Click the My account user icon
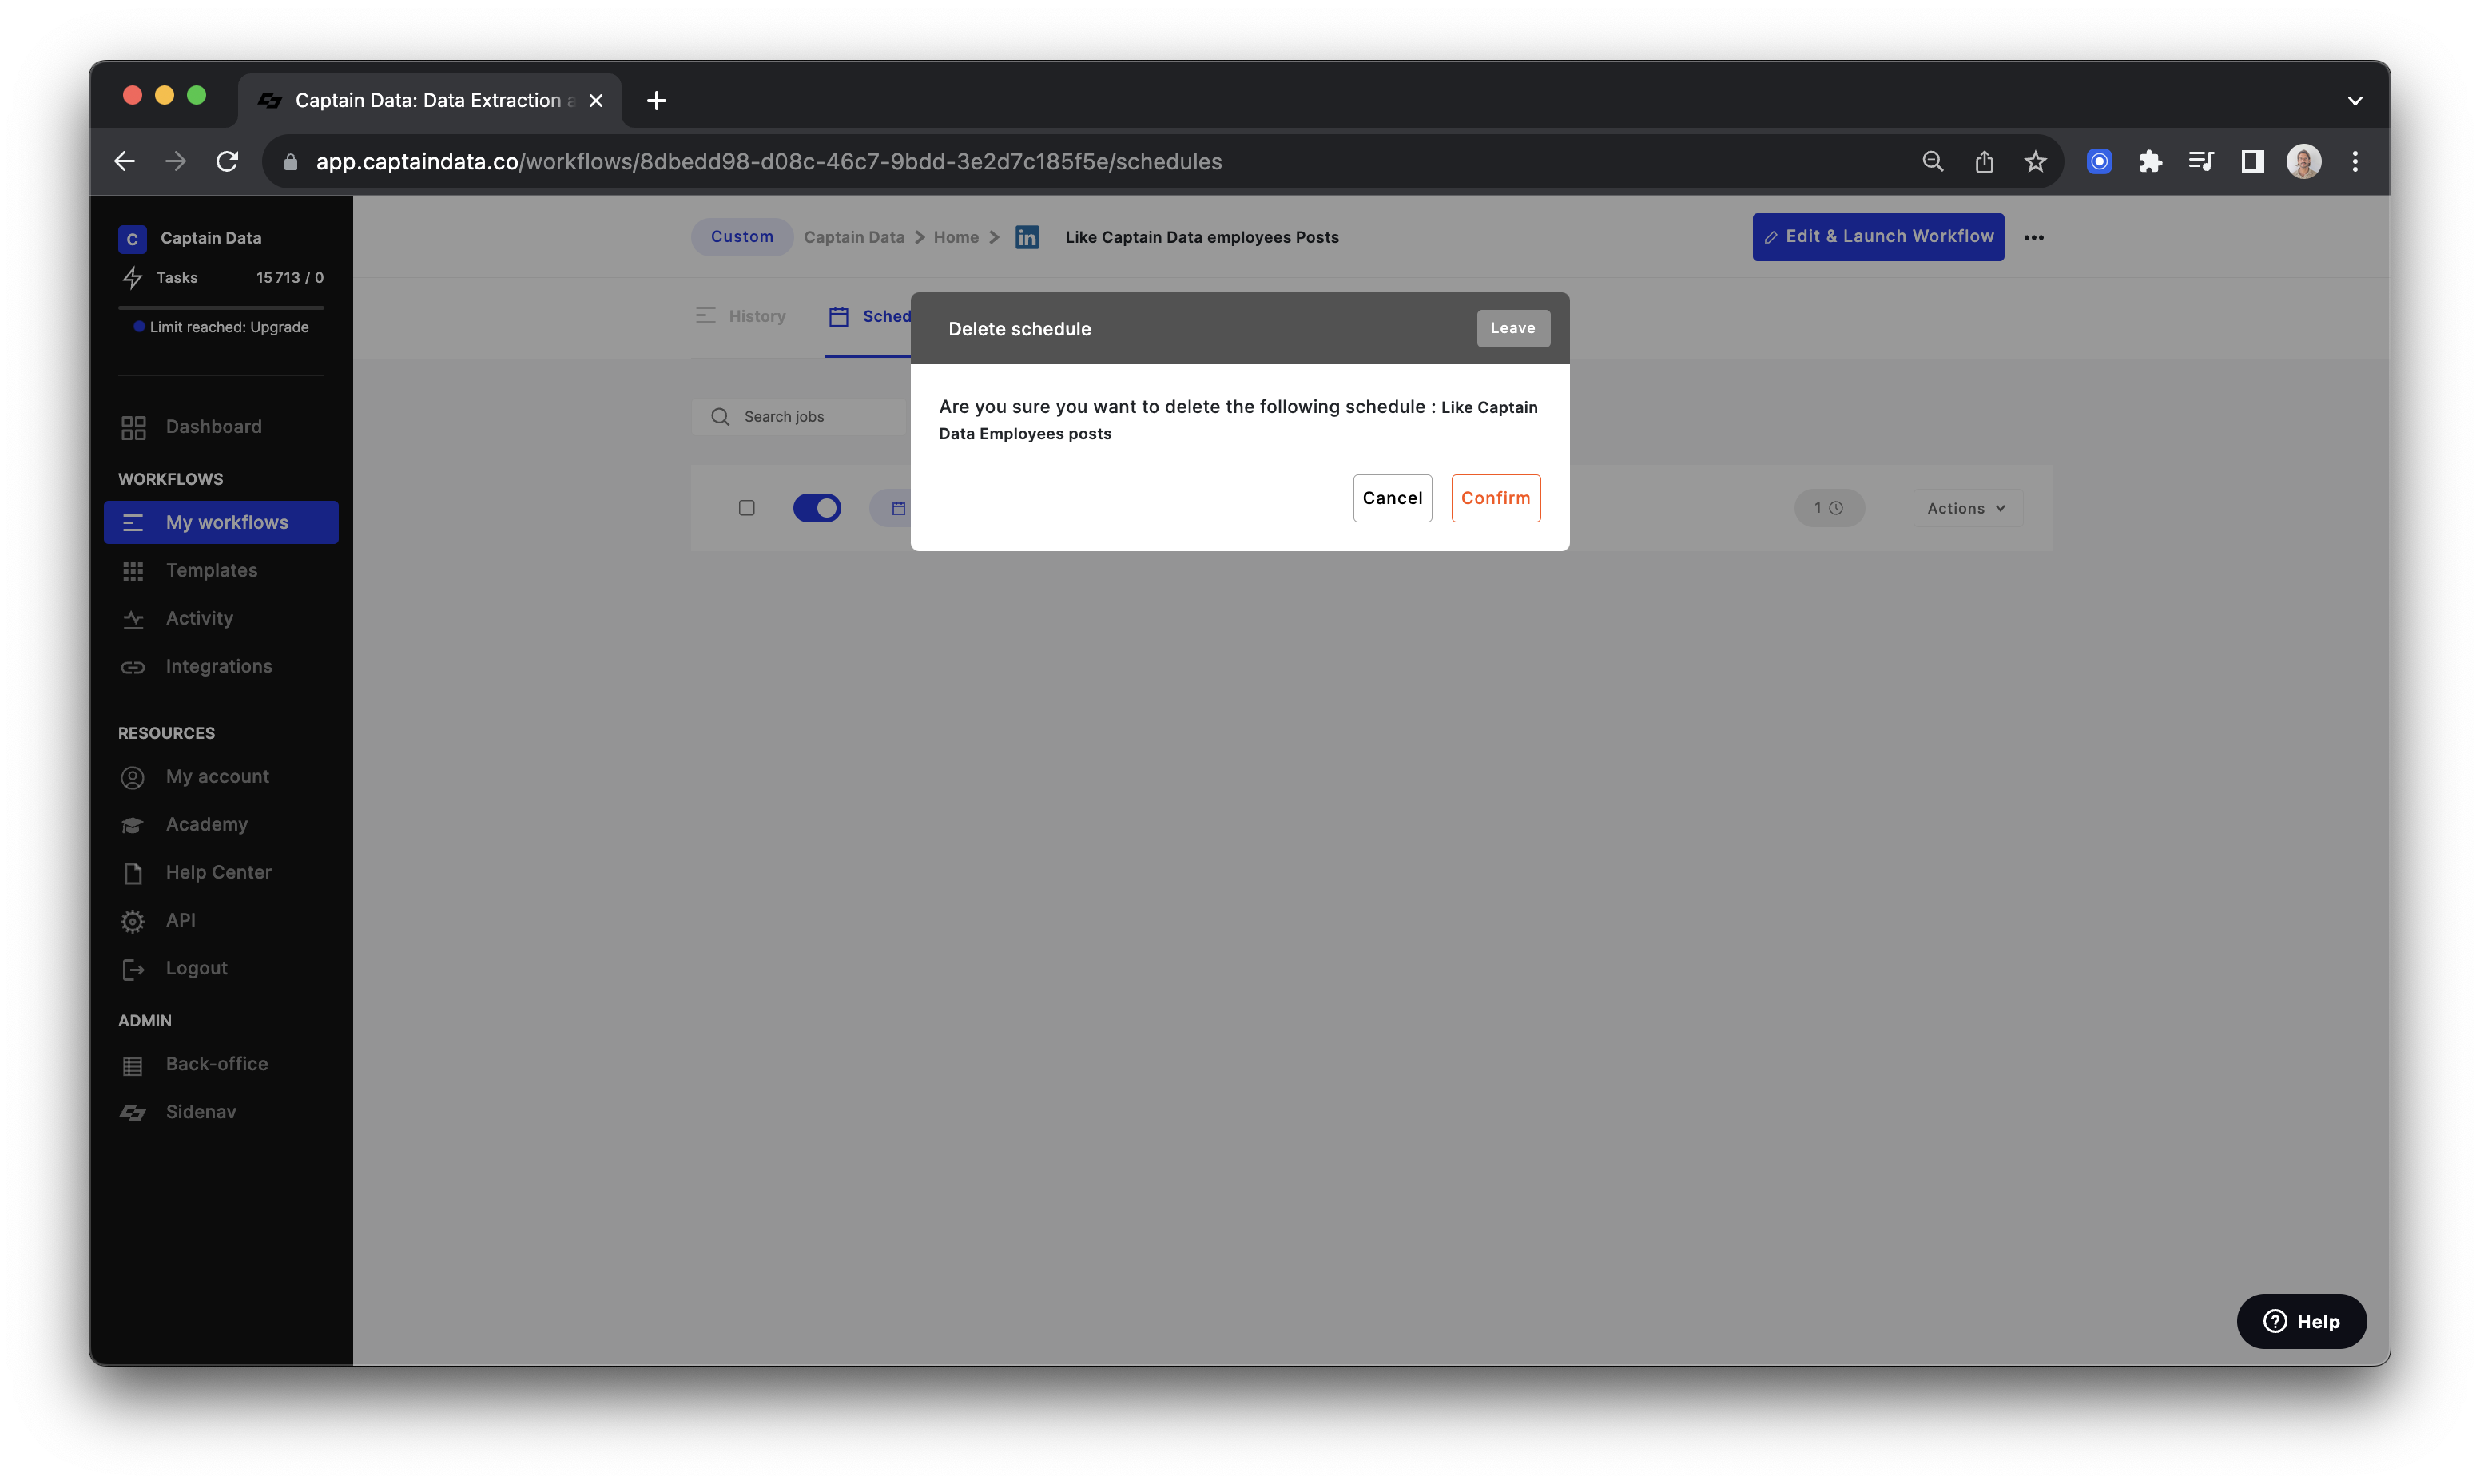This screenshot has height=1484, width=2480. 133,777
